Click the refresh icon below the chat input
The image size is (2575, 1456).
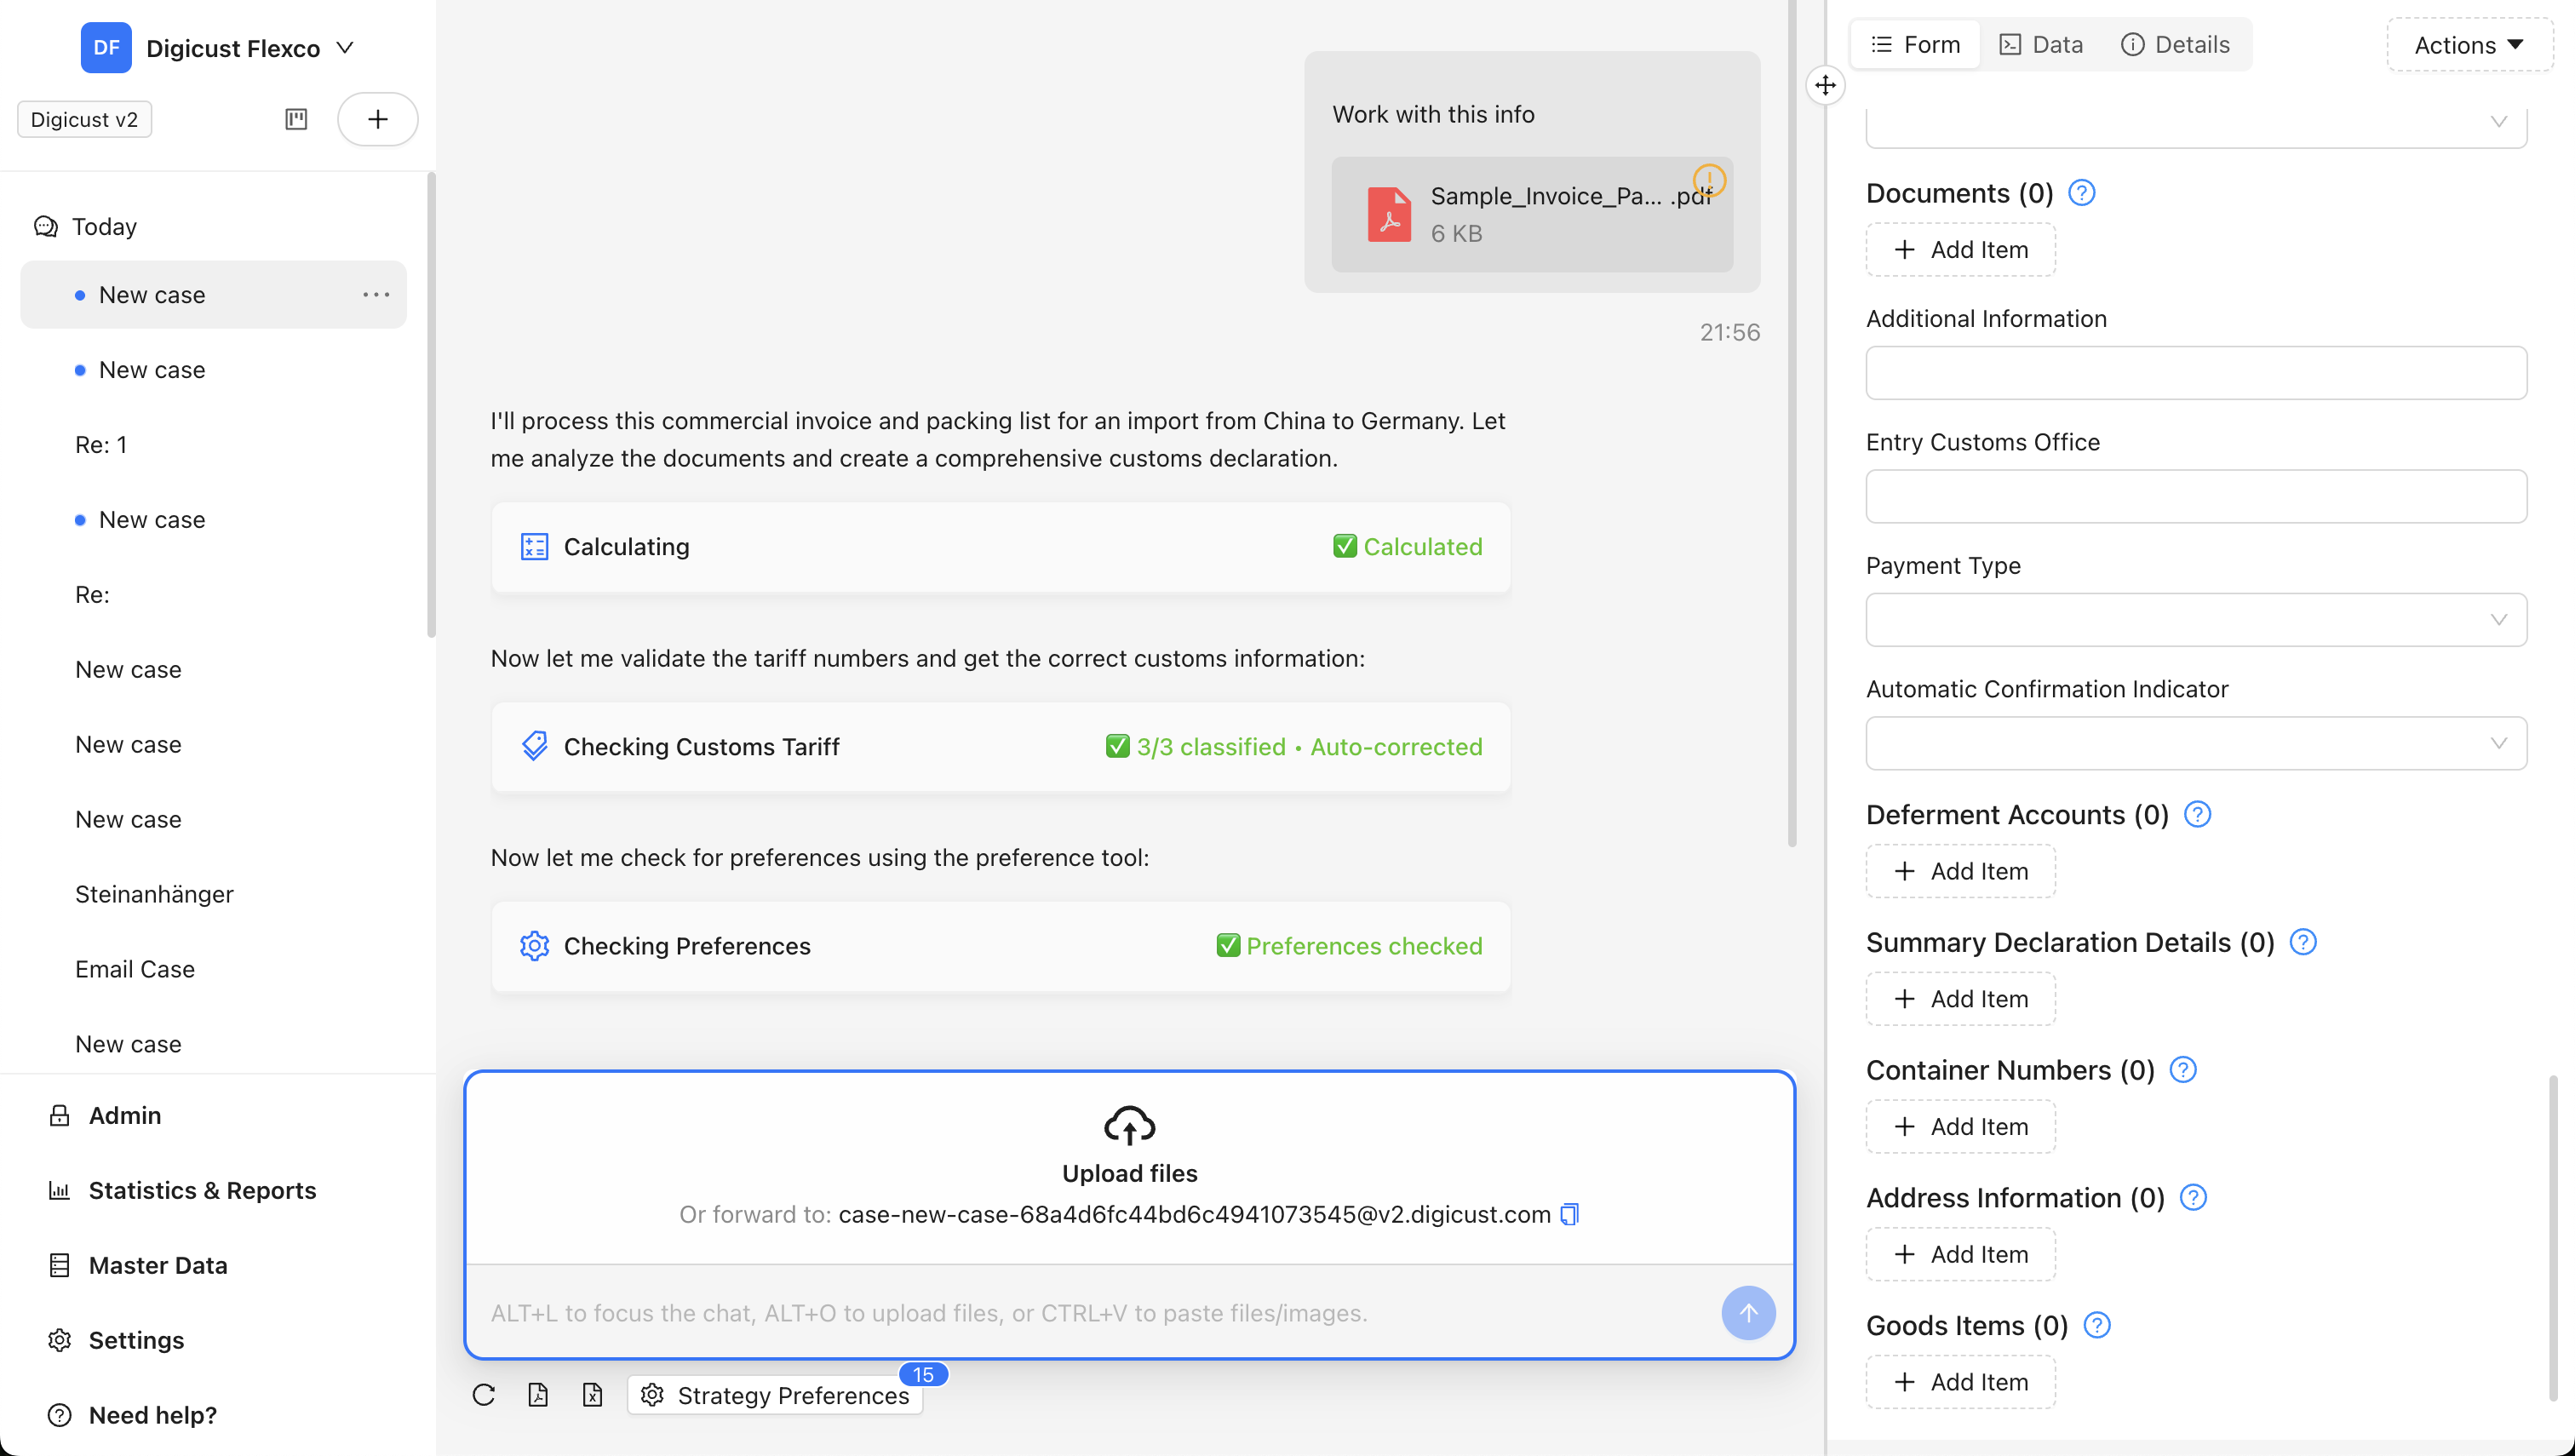[x=484, y=1395]
